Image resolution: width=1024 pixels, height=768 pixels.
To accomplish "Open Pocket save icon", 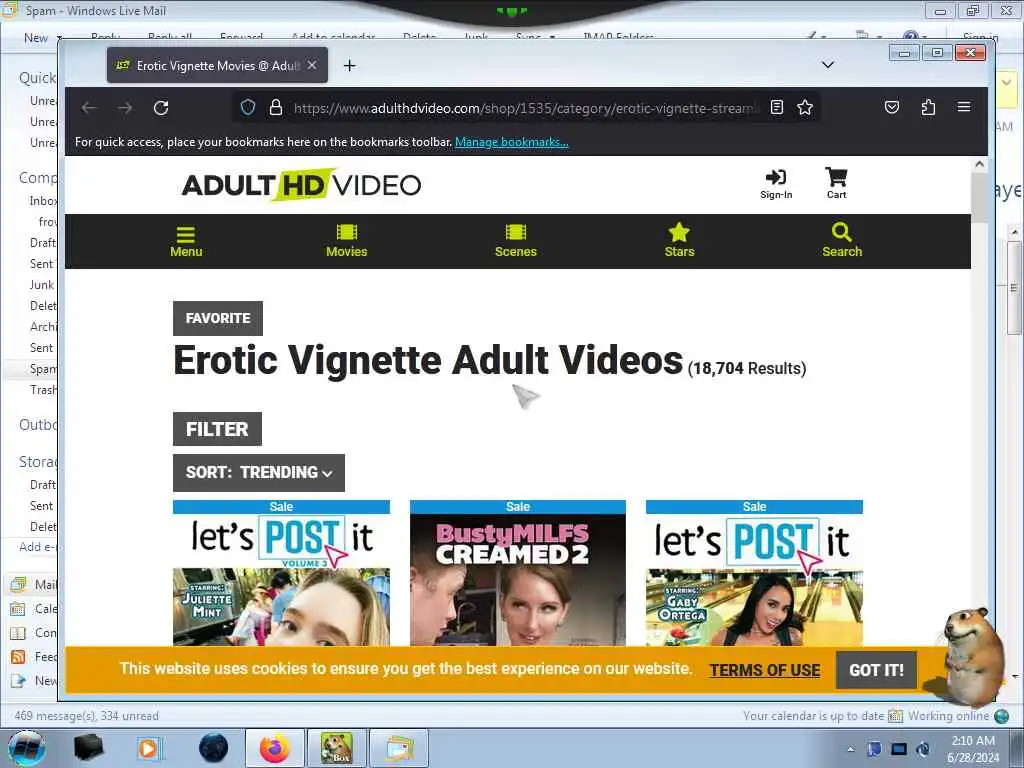I will [892, 107].
